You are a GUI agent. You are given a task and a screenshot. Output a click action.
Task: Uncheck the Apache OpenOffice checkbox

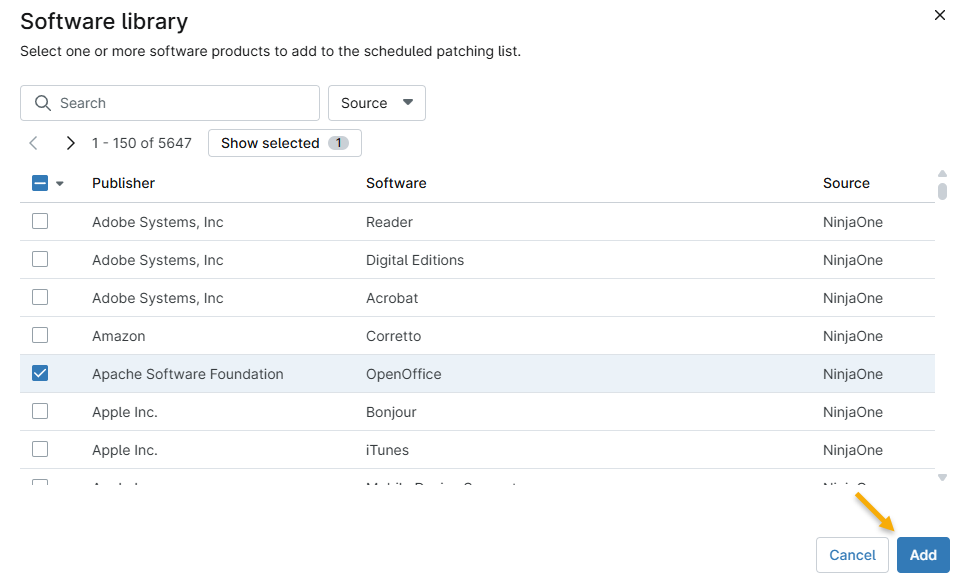[x=40, y=373]
